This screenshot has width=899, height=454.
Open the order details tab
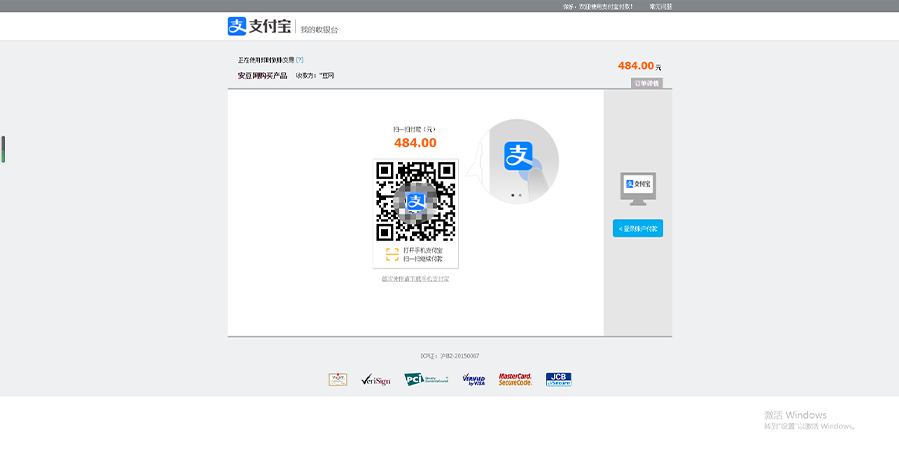click(x=647, y=83)
